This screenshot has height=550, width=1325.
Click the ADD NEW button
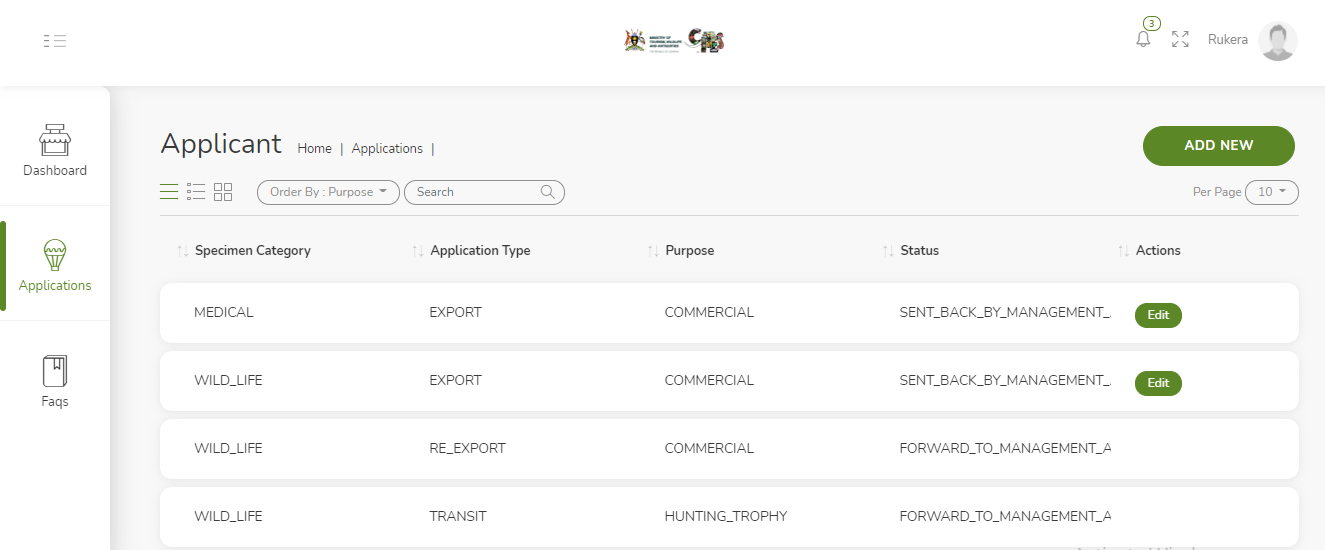[1218, 146]
